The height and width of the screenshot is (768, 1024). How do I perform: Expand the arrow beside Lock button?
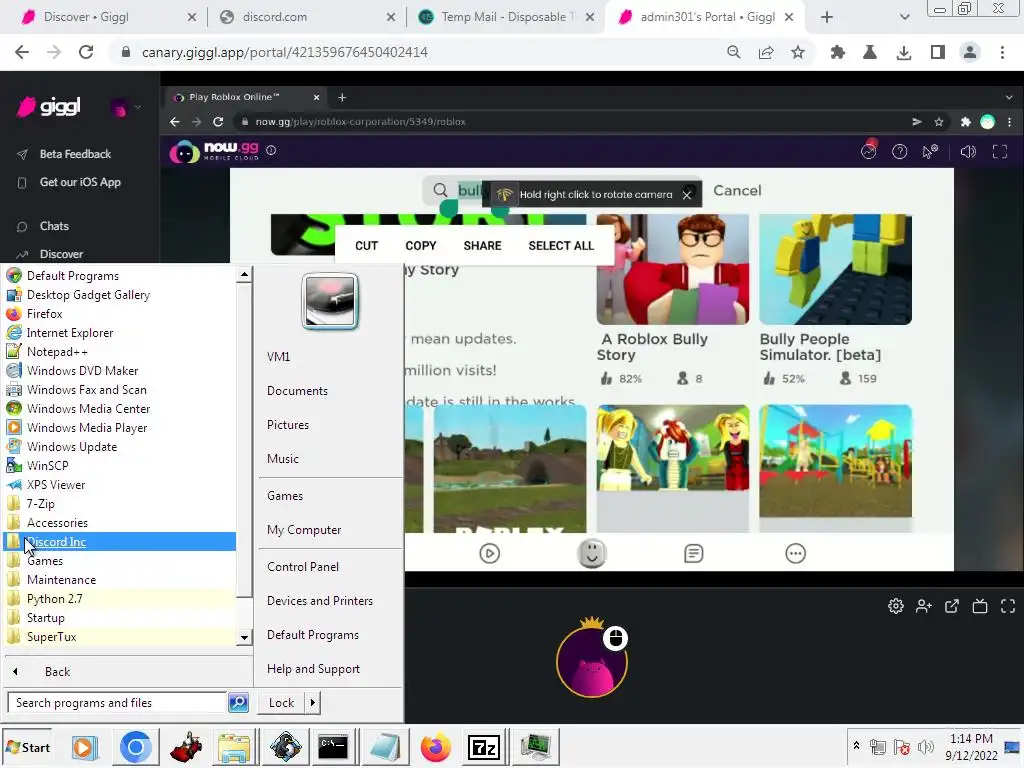(312, 703)
